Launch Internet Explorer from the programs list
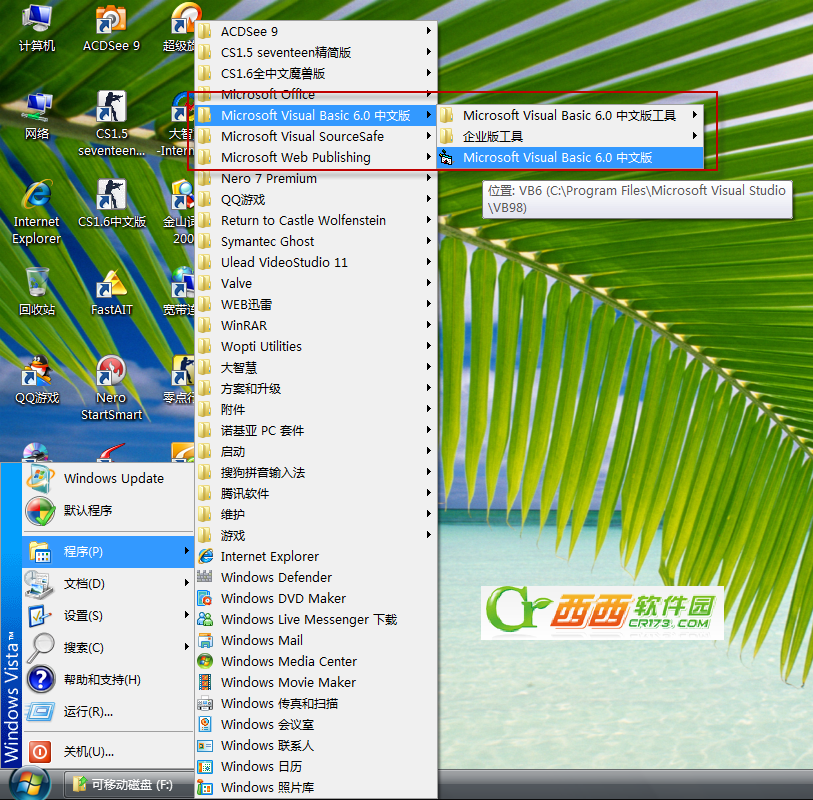The width and height of the screenshot is (813, 800). click(316, 556)
